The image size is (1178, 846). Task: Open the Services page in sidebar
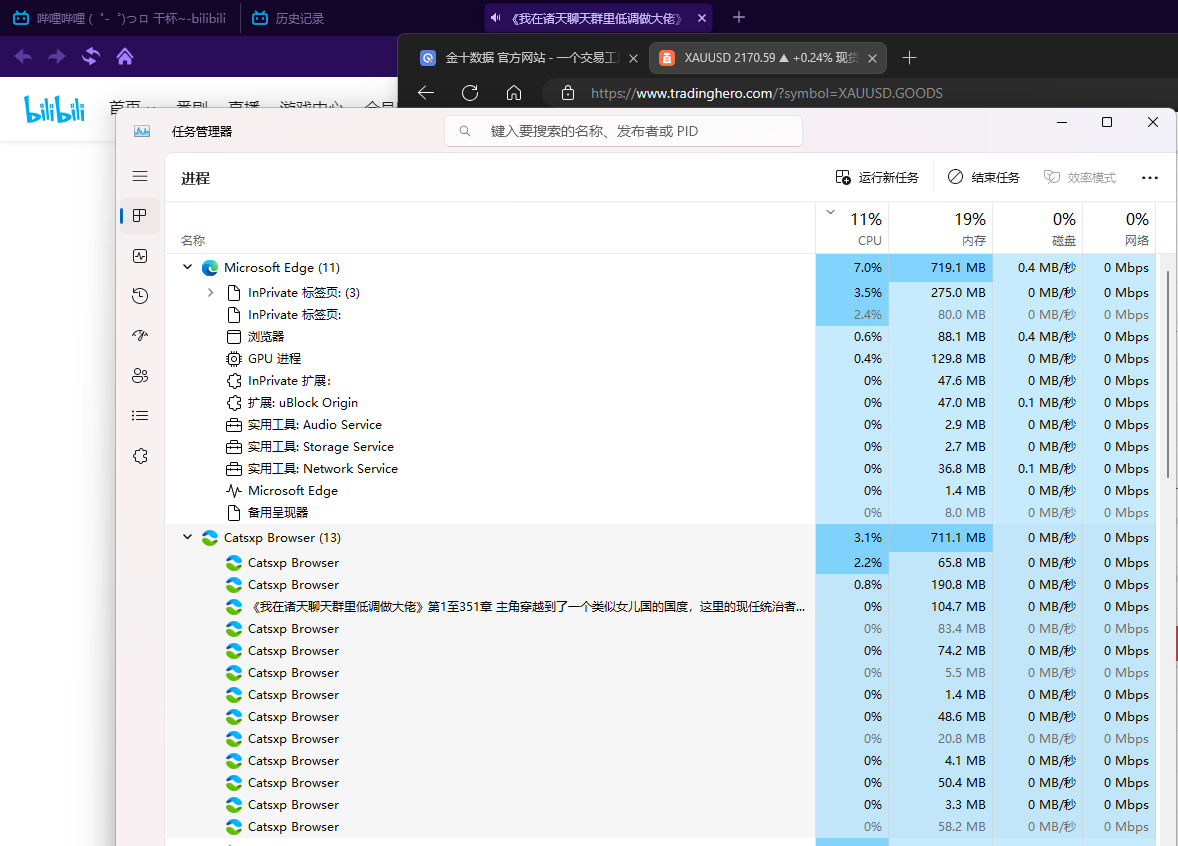point(140,456)
